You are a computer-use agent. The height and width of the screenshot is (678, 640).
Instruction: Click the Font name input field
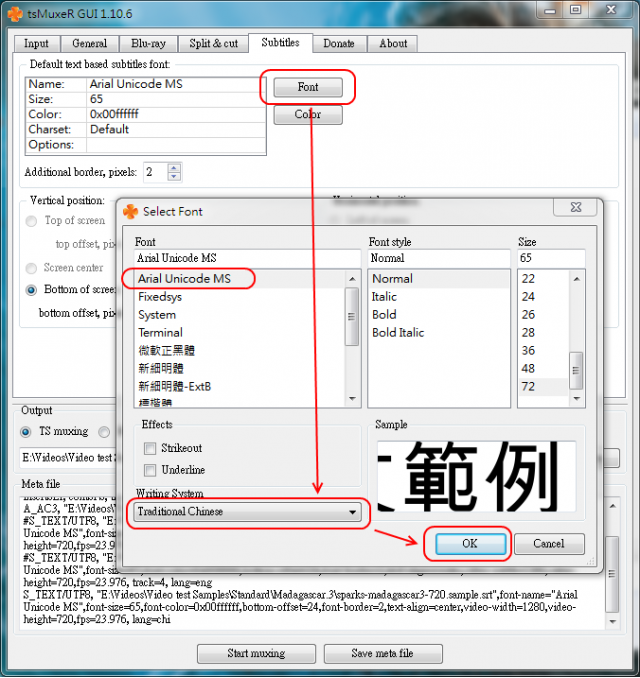[x=247, y=258]
